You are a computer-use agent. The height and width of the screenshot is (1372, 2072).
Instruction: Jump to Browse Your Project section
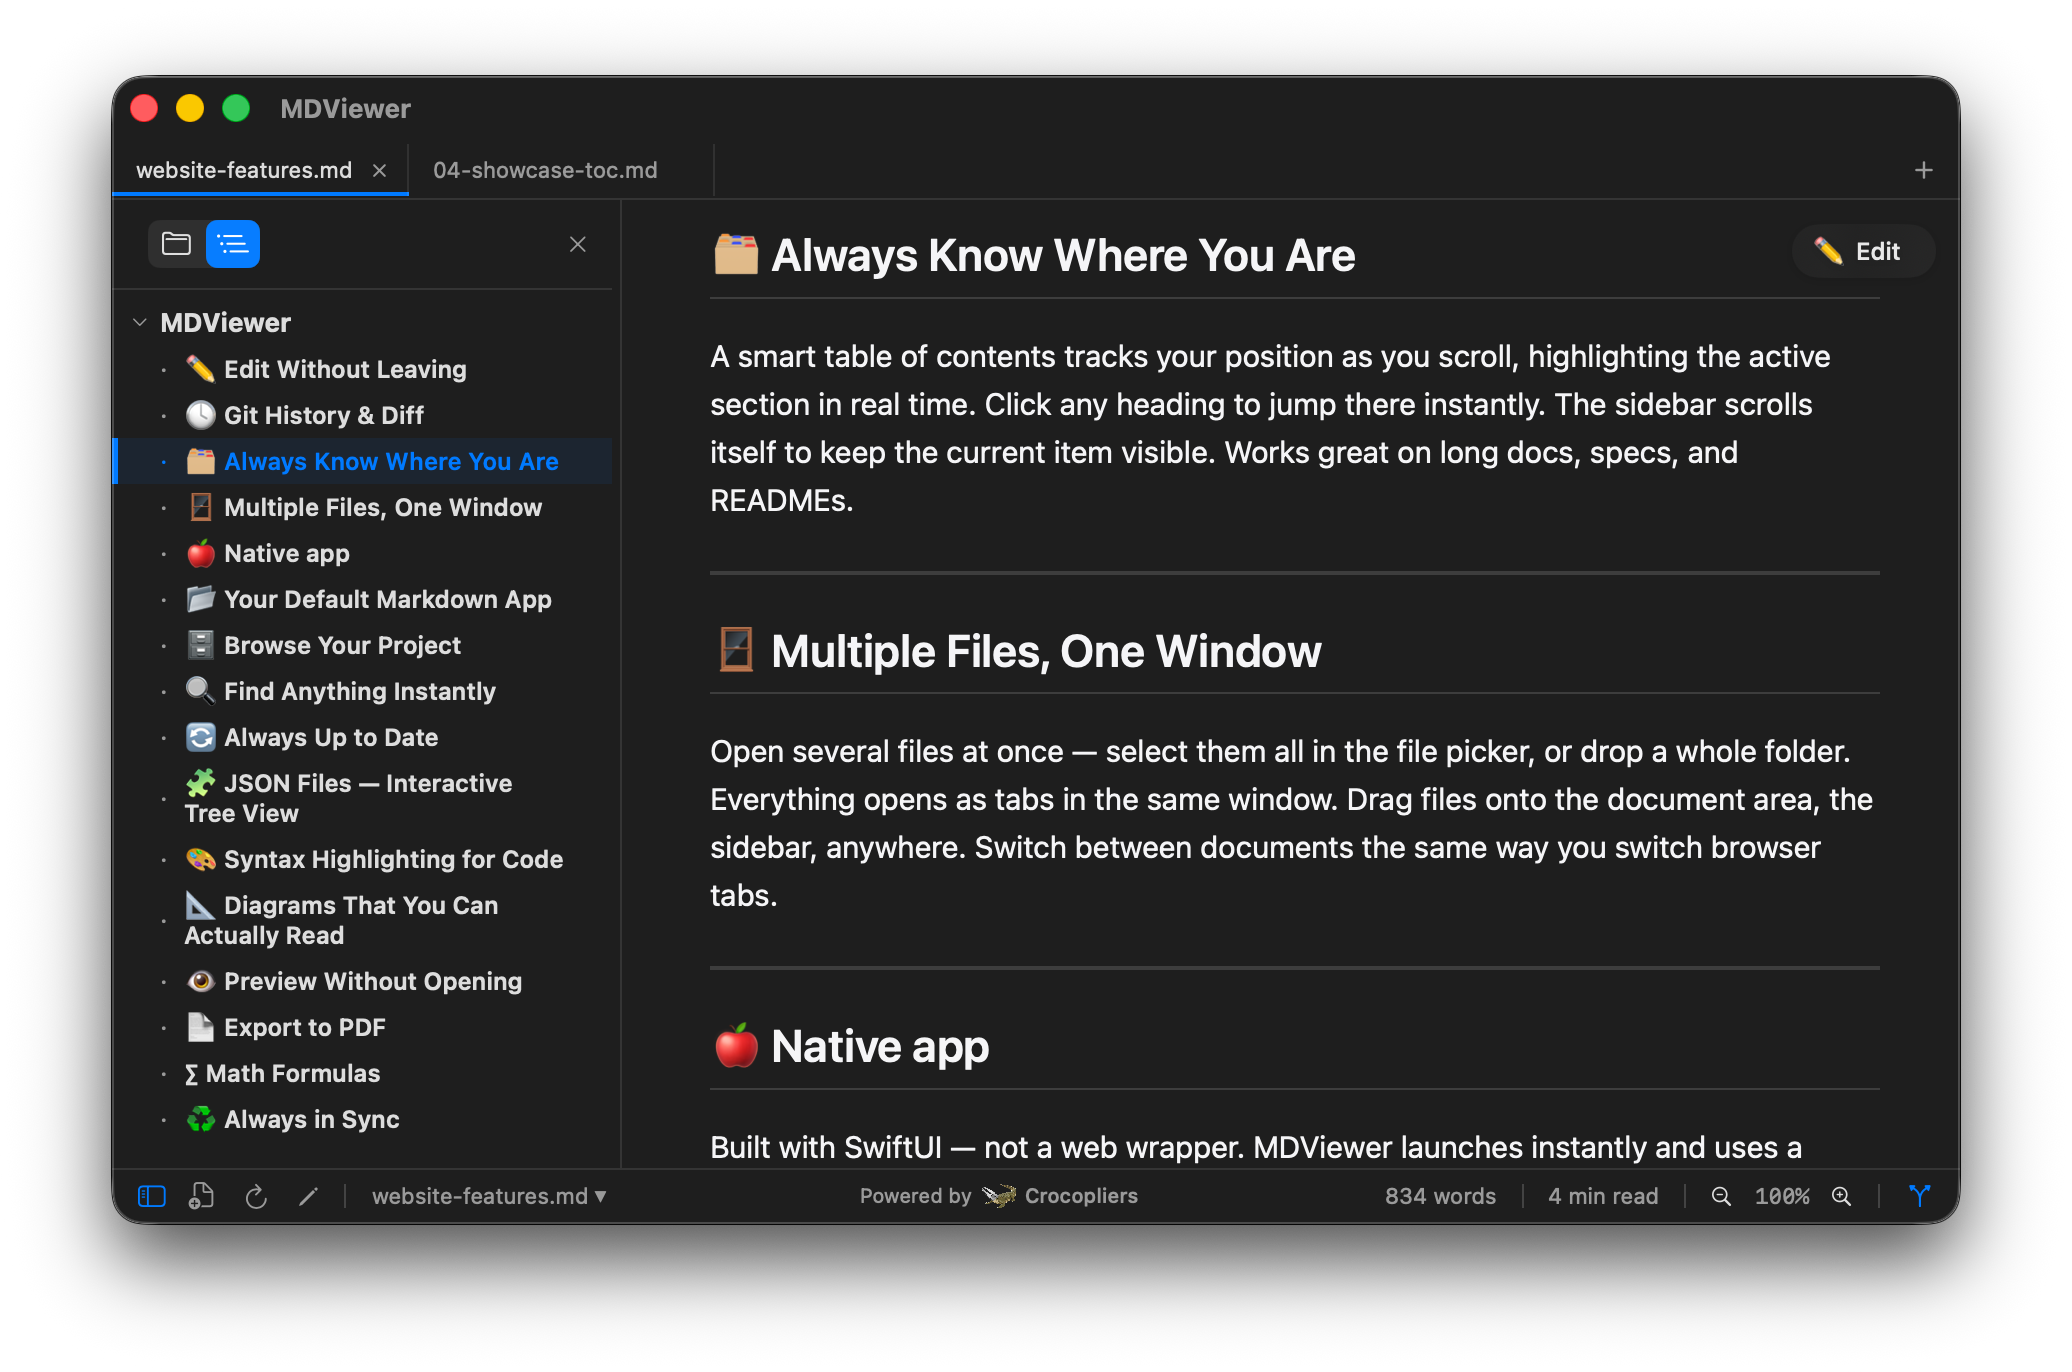364,645
